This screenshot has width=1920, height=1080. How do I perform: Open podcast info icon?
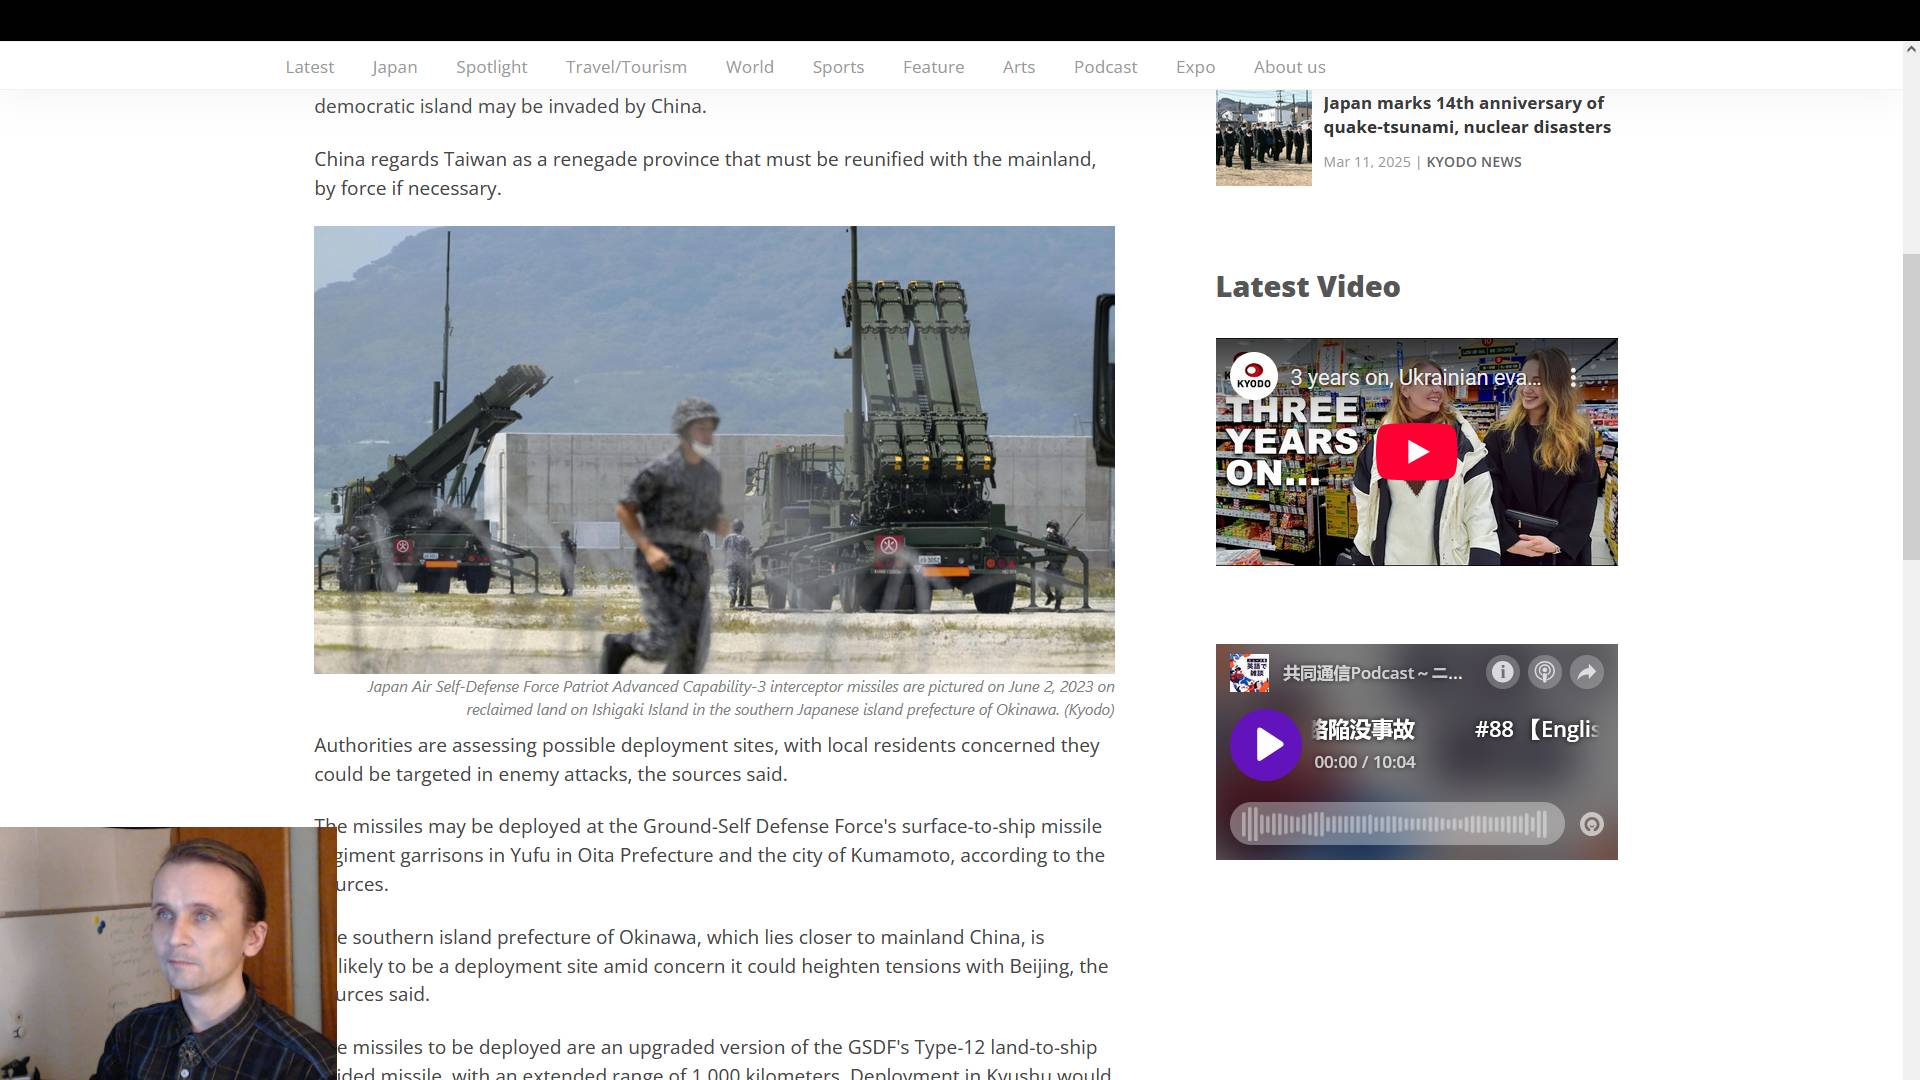[x=1502, y=673]
